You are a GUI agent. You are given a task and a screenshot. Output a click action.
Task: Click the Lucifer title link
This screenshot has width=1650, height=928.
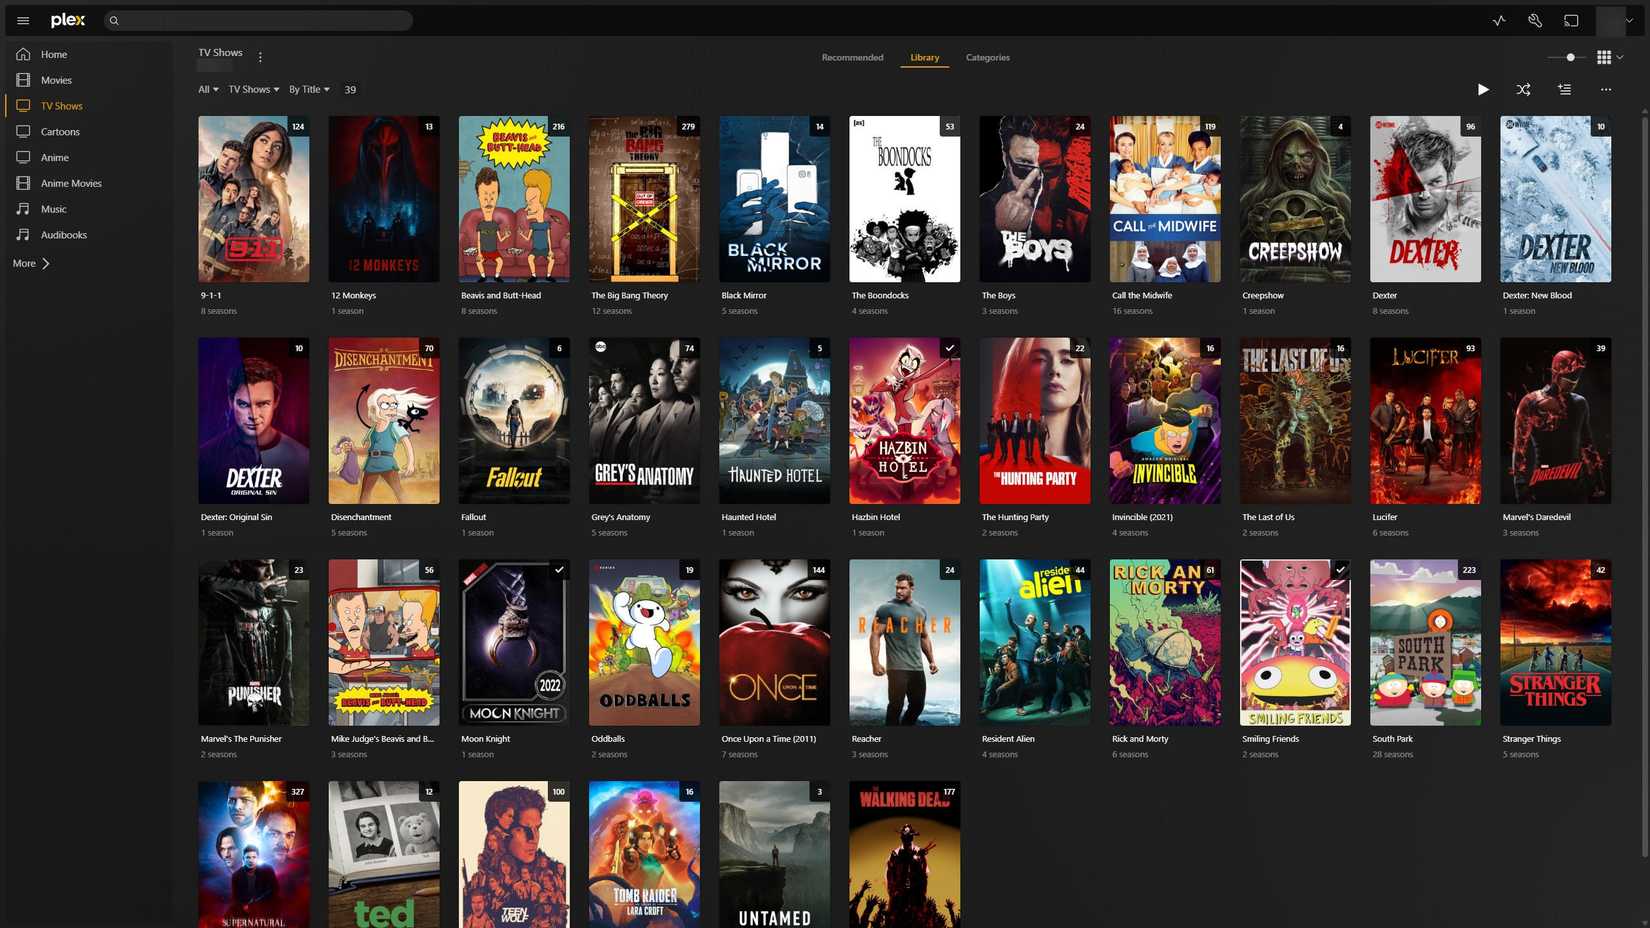click(1384, 518)
